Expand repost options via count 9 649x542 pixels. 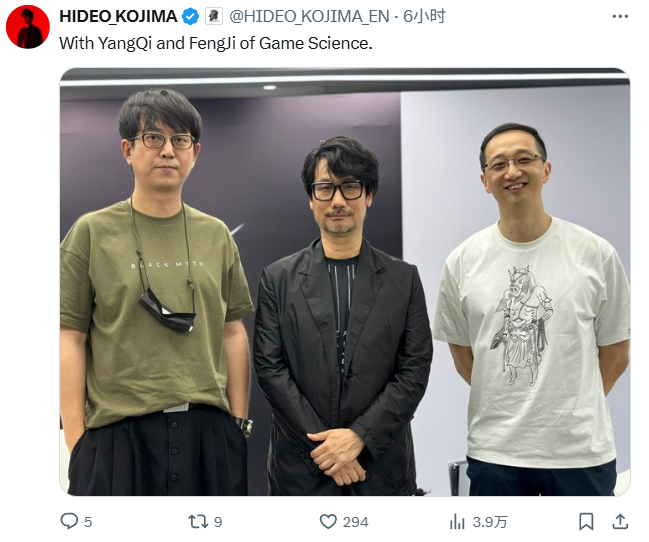[218, 522]
